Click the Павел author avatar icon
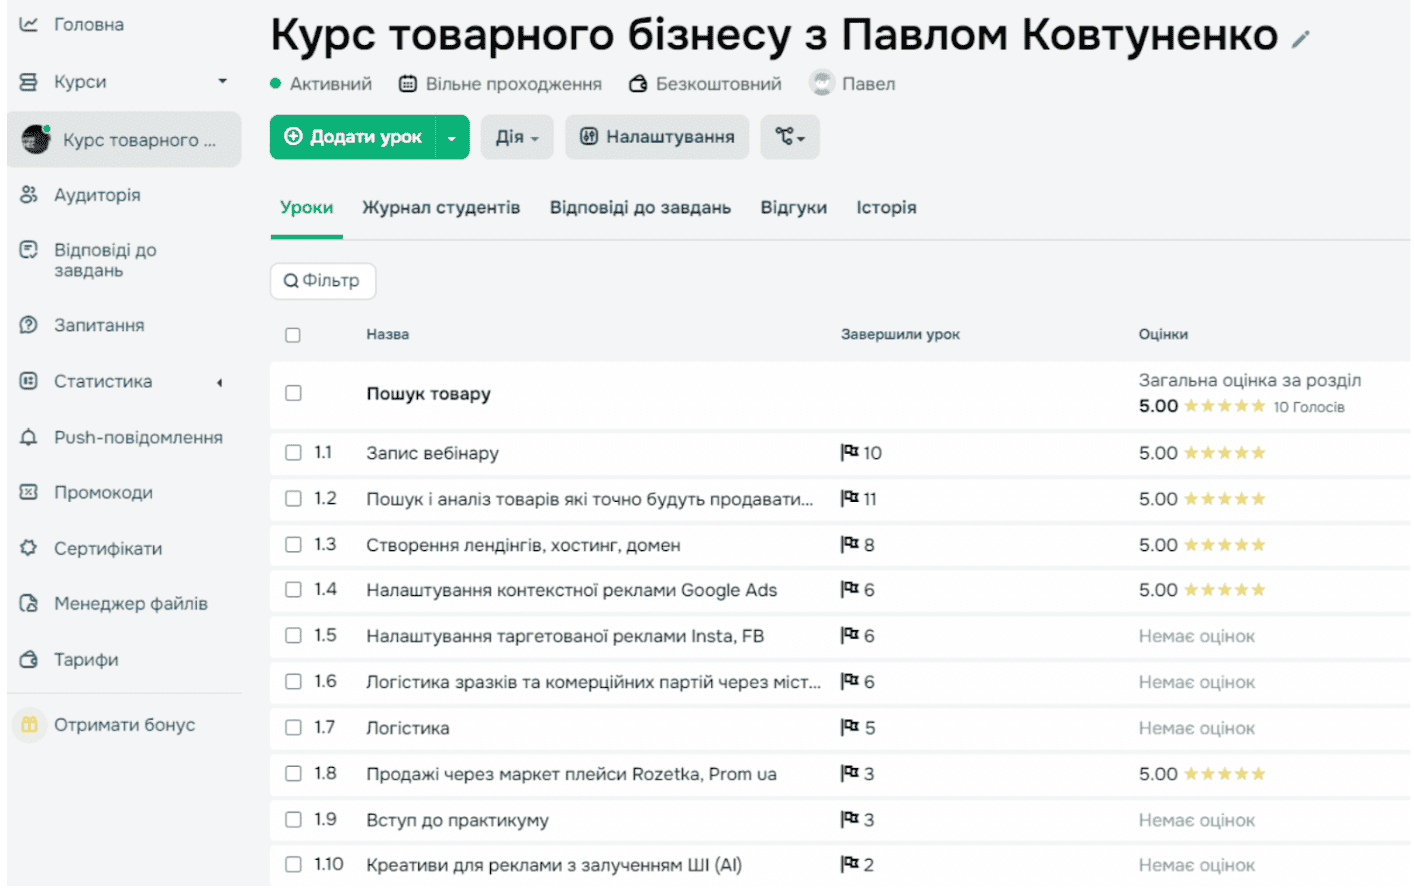1414x888 pixels. (822, 84)
